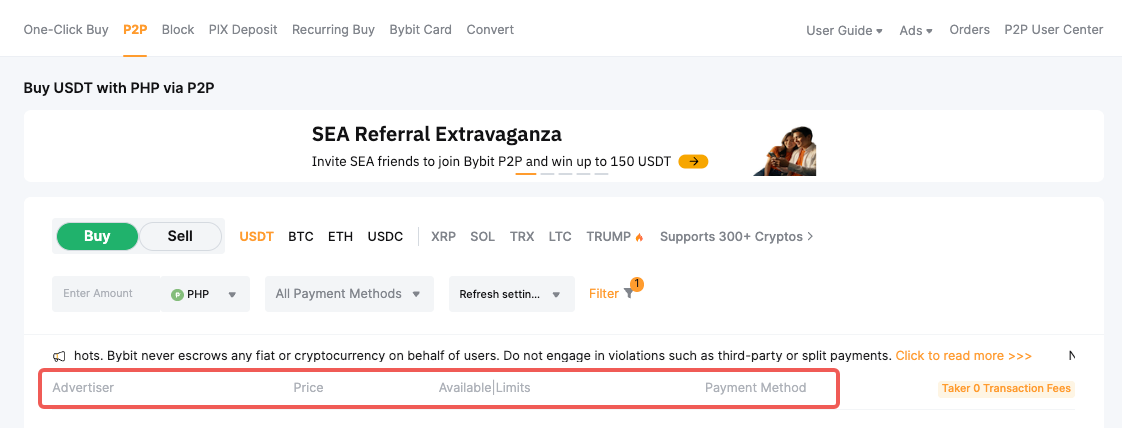Go to the One-Click Buy tab
The height and width of the screenshot is (428, 1122).
click(66, 30)
